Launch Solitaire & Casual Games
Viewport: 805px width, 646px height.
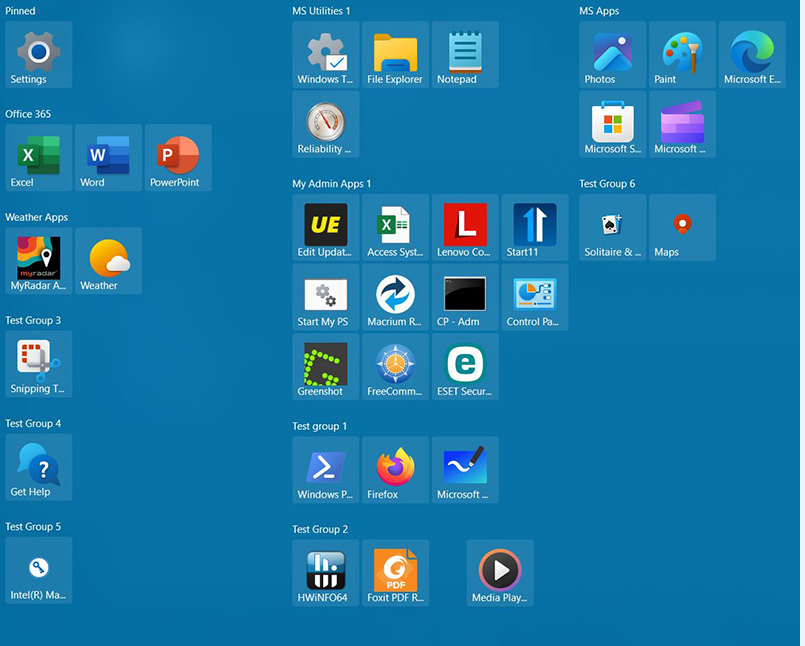point(612,227)
